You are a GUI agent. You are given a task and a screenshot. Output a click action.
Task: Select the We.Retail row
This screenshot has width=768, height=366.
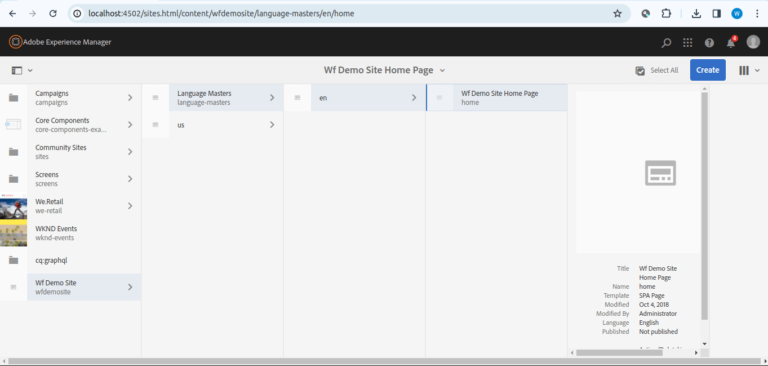point(71,206)
